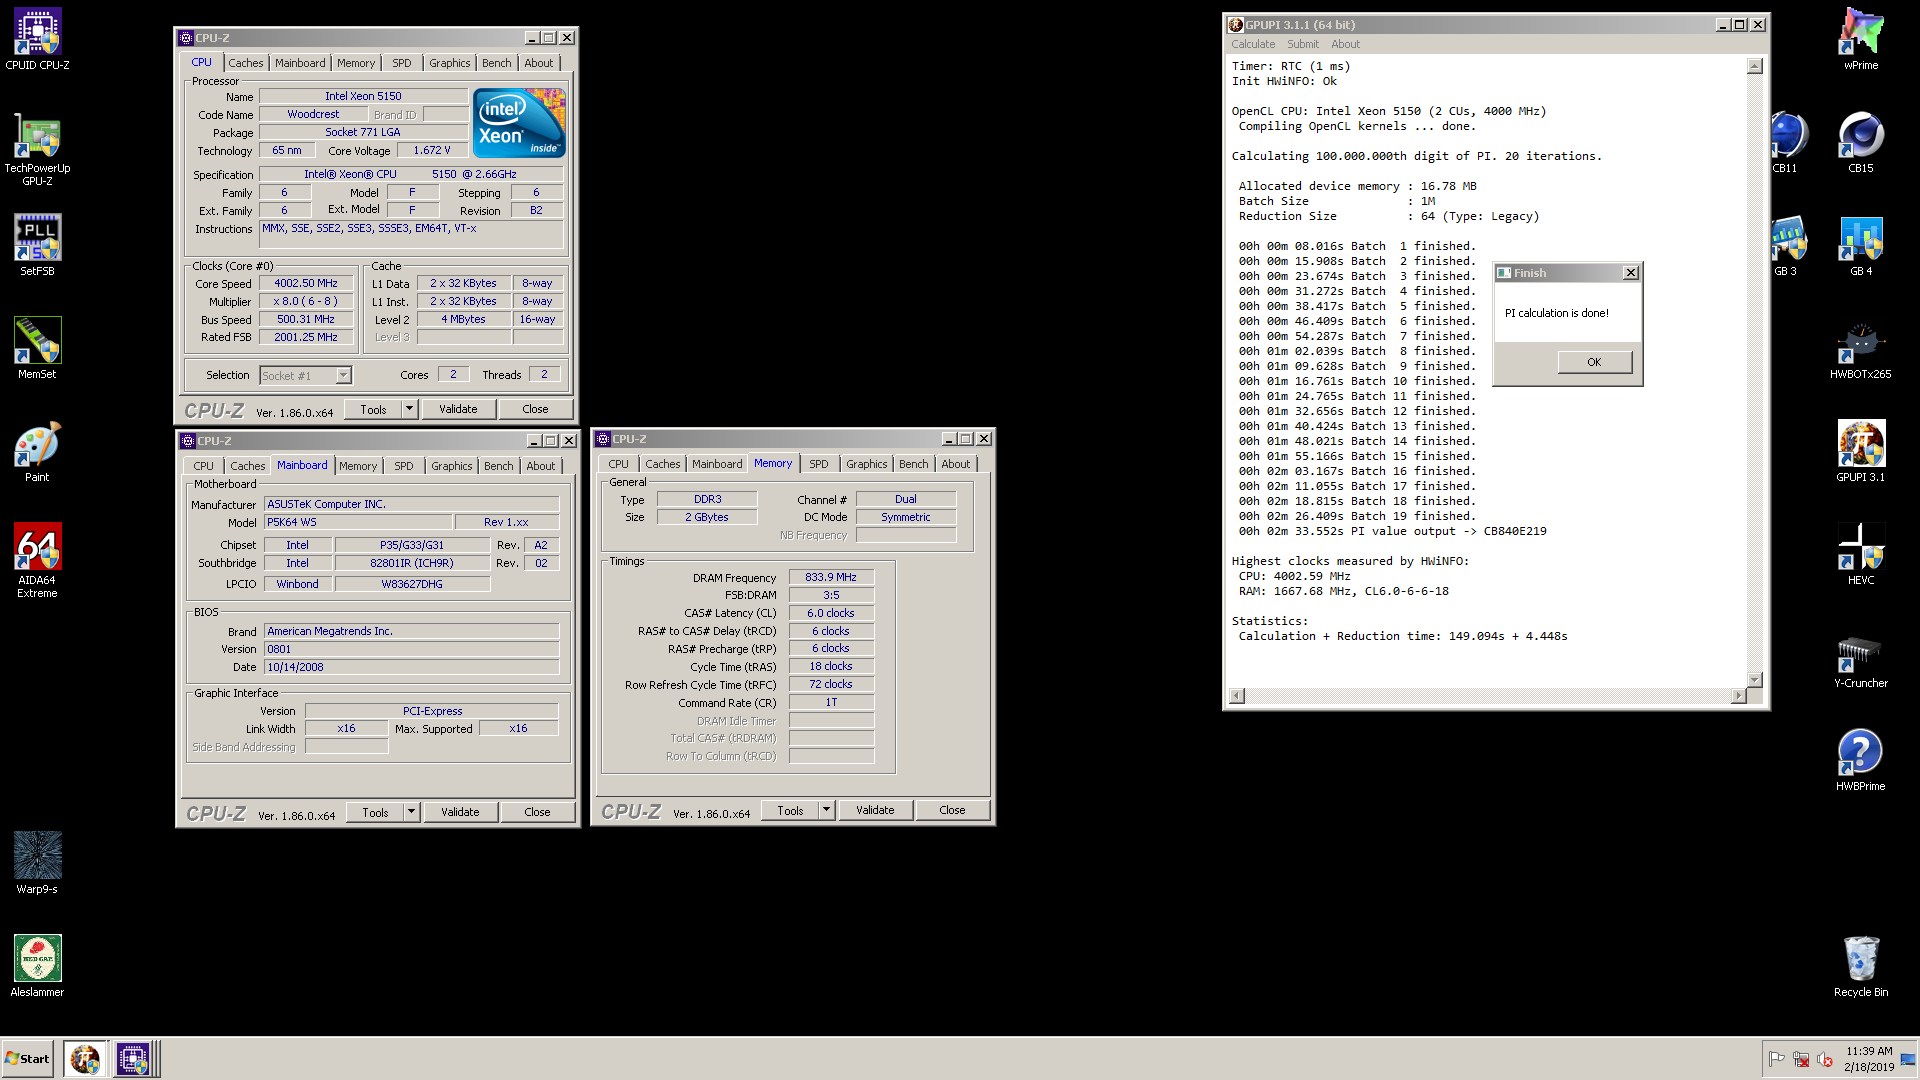This screenshot has height=1080, width=1920.
Task: Click the PI value output CB840E219 line
Action: pos(1393,531)
